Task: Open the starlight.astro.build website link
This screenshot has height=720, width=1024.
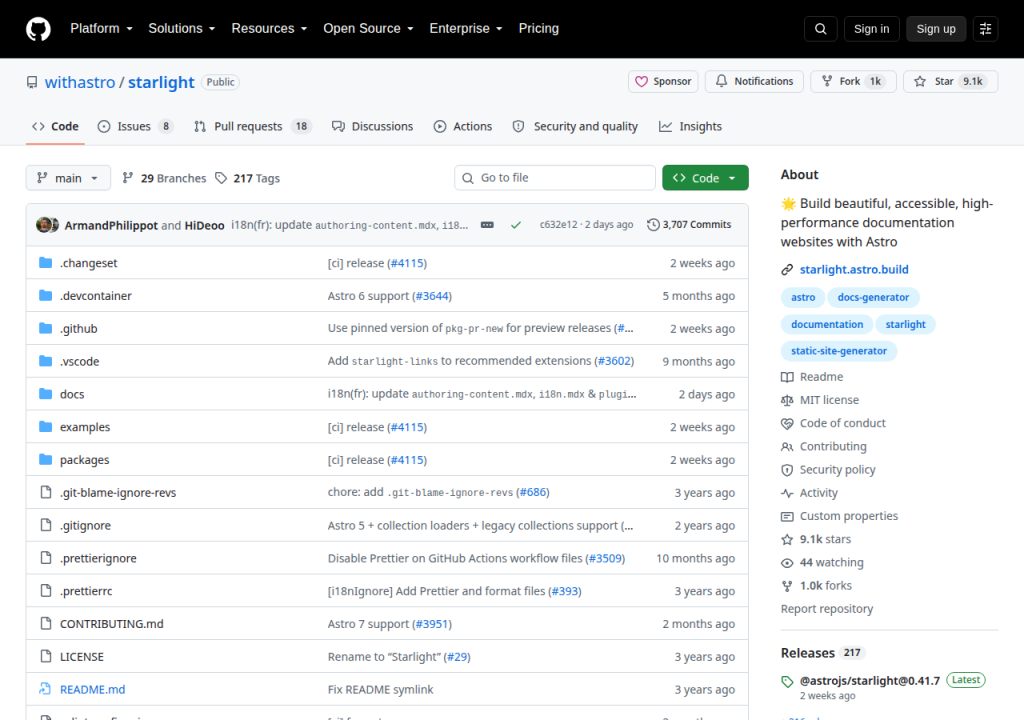Action: click(854, 269)
